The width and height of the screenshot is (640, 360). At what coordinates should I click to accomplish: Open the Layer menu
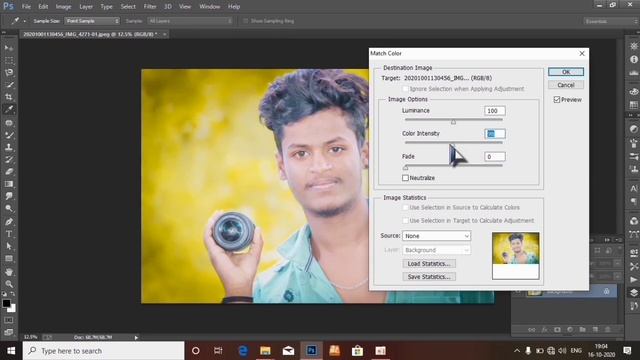pyautogui.click(x=86, y=7)
